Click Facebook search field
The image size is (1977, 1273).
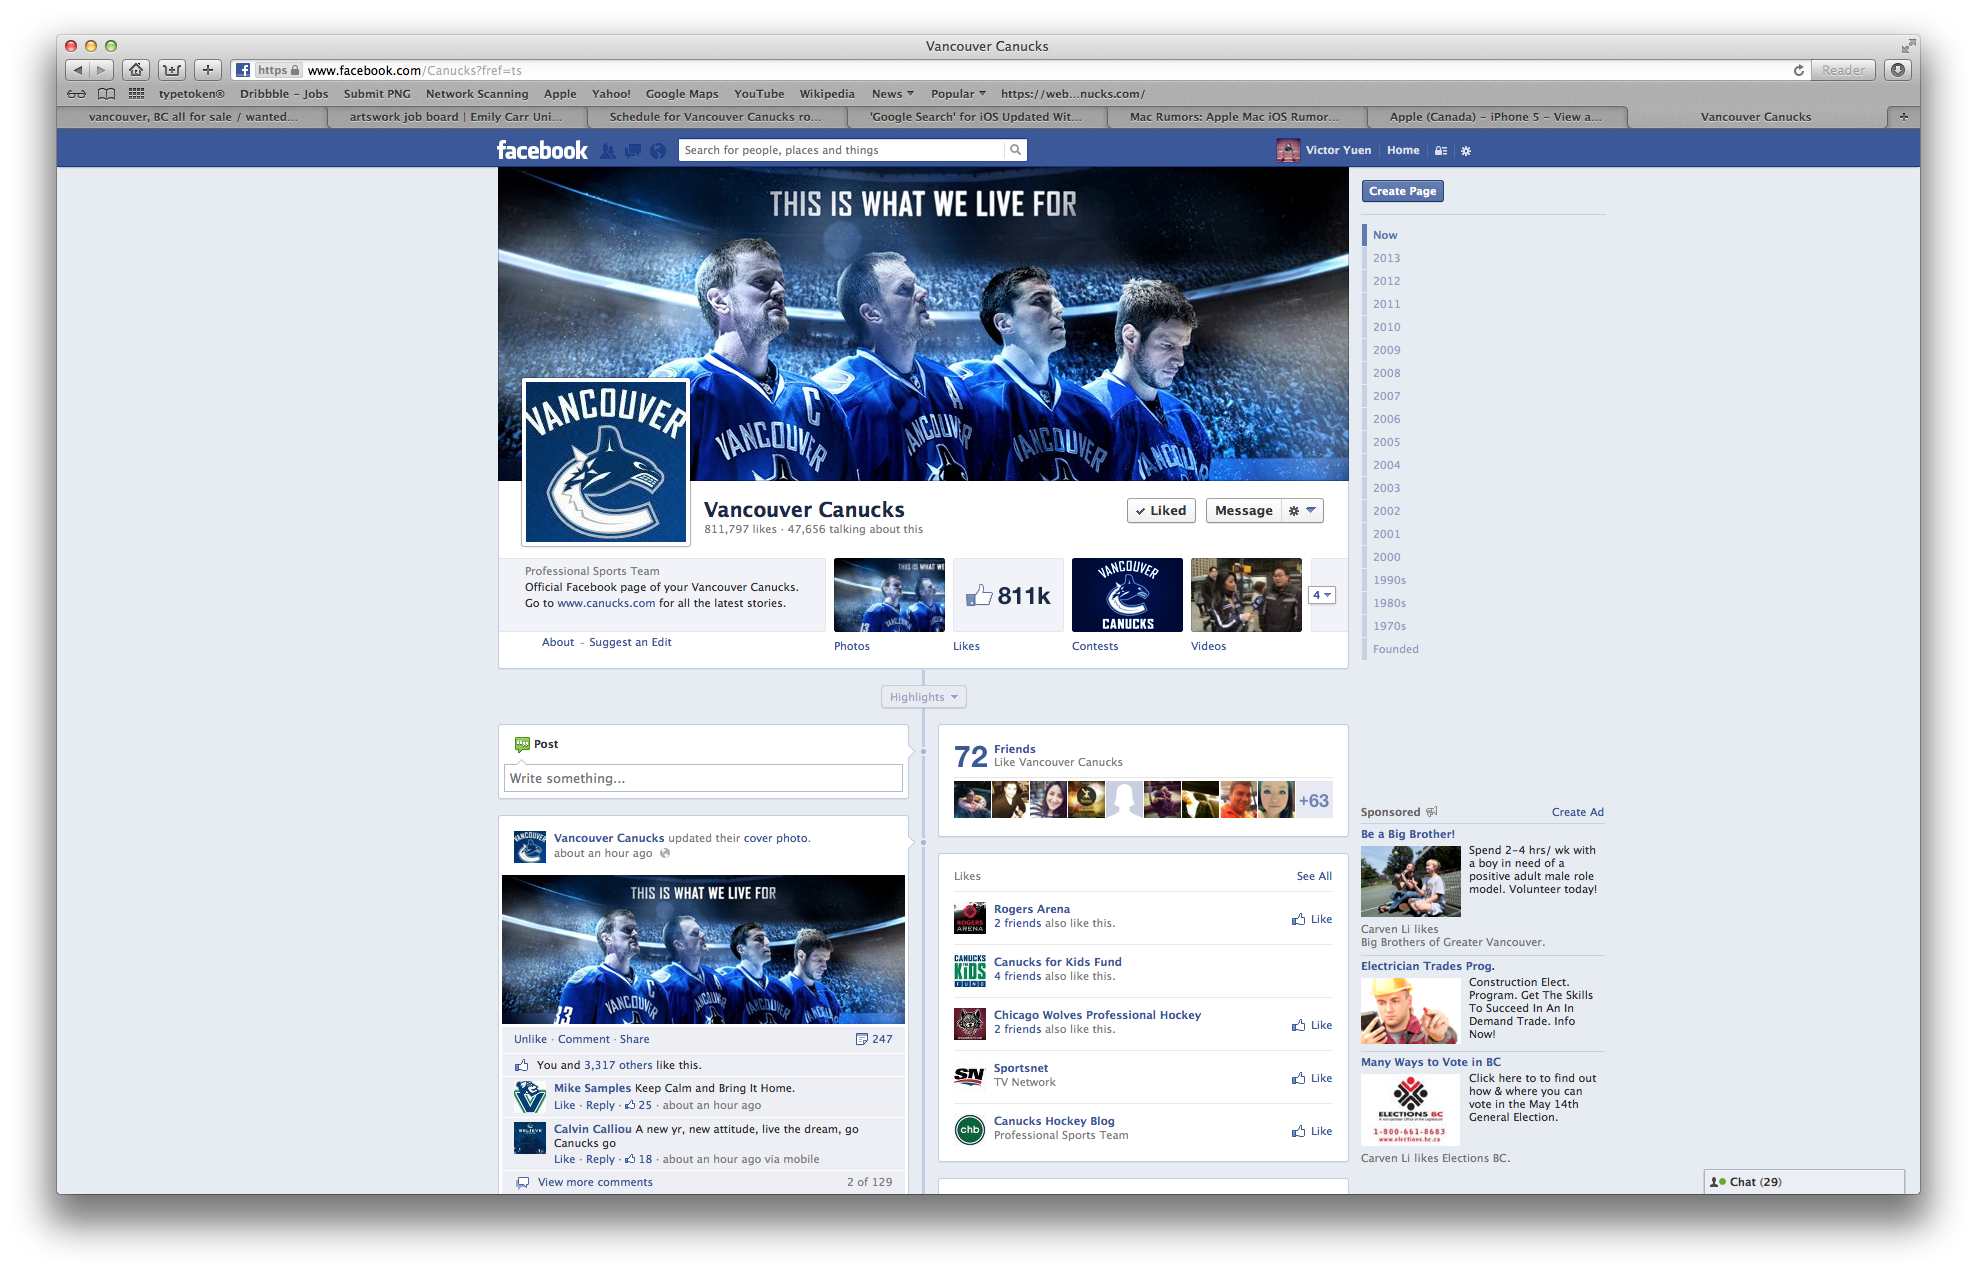coord(842,150)
